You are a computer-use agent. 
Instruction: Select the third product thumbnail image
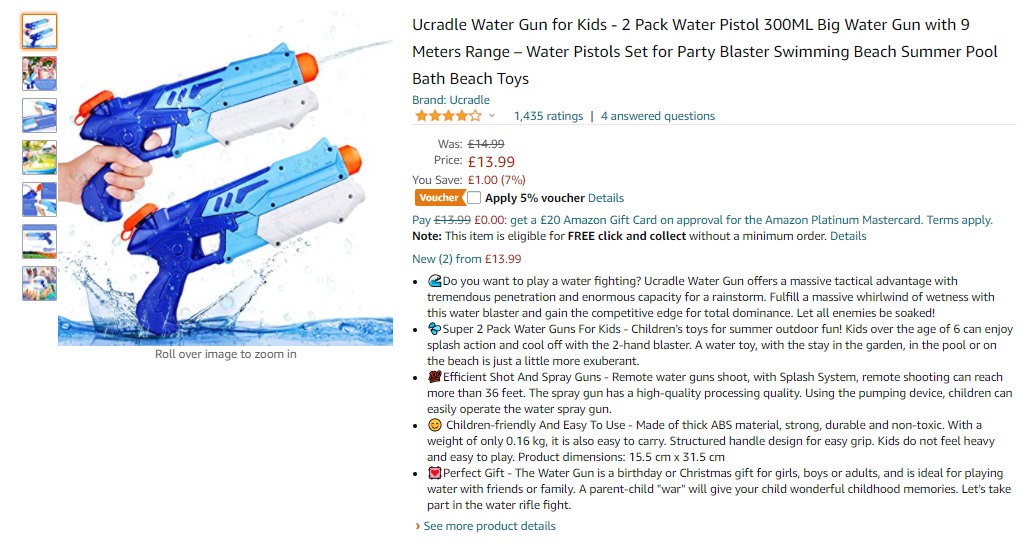(39, 116)
